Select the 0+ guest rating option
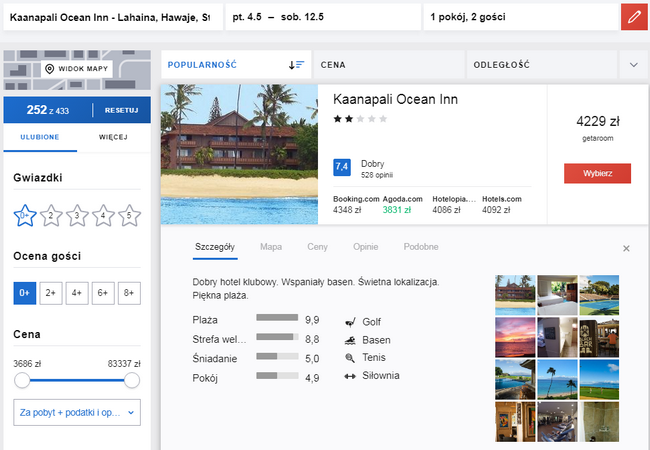650x450 pixels. click(x=25, y=293)
